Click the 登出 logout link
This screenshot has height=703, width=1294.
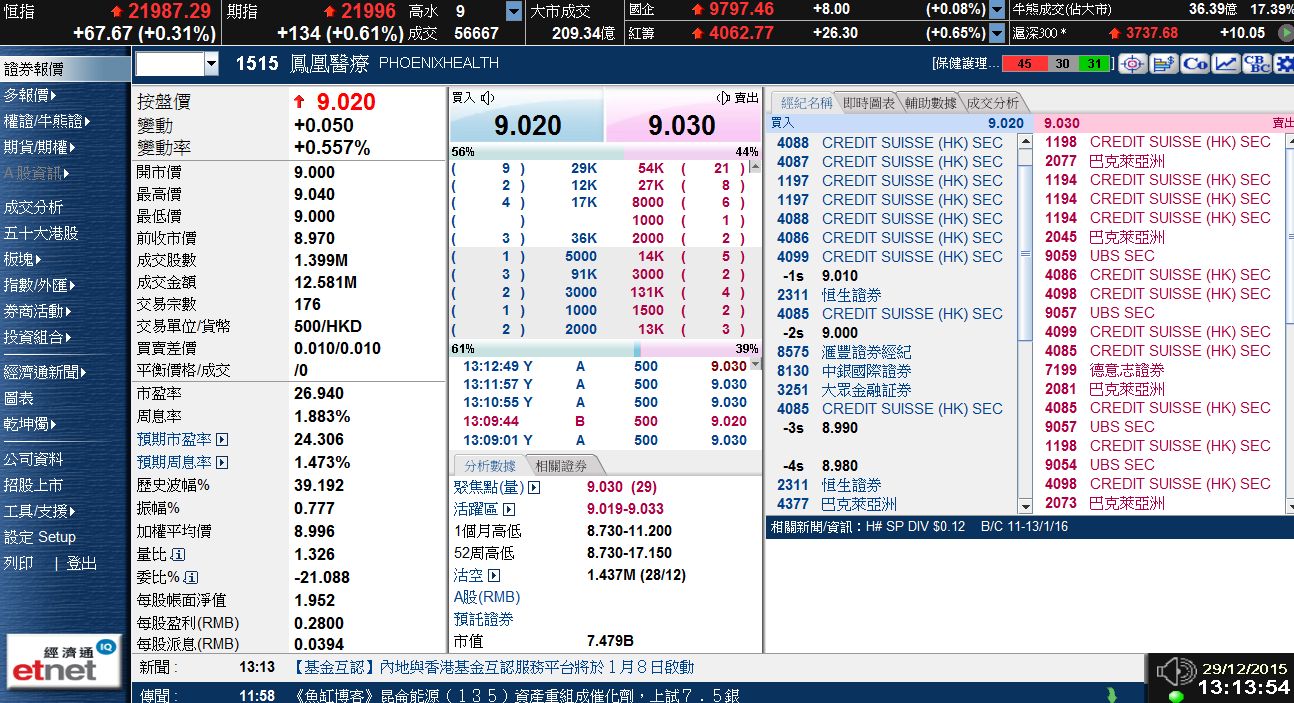82,564
